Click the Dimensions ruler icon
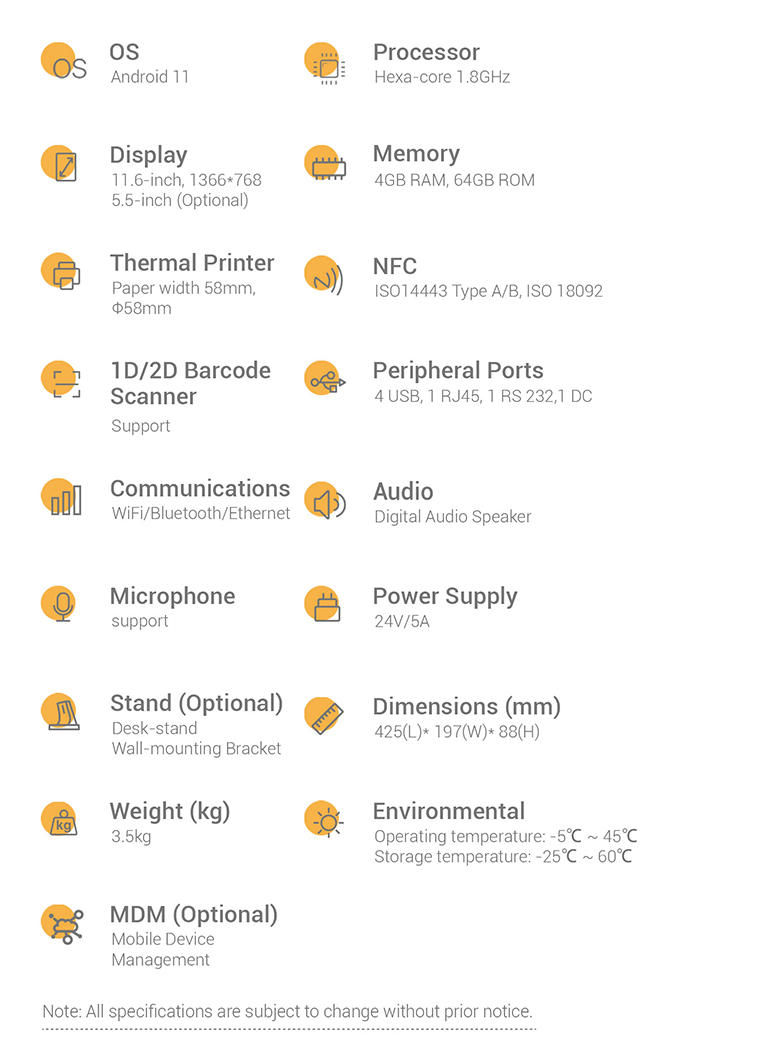This screenshot has width=768, height=1050. pos(324,716)
